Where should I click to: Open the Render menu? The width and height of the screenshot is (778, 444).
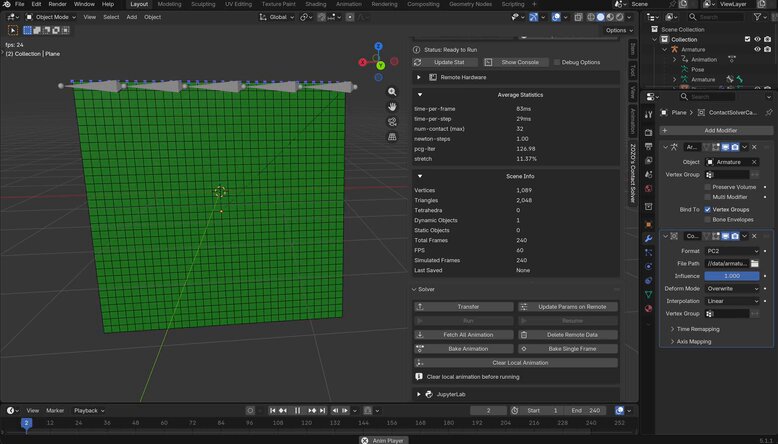coord(58,4)
